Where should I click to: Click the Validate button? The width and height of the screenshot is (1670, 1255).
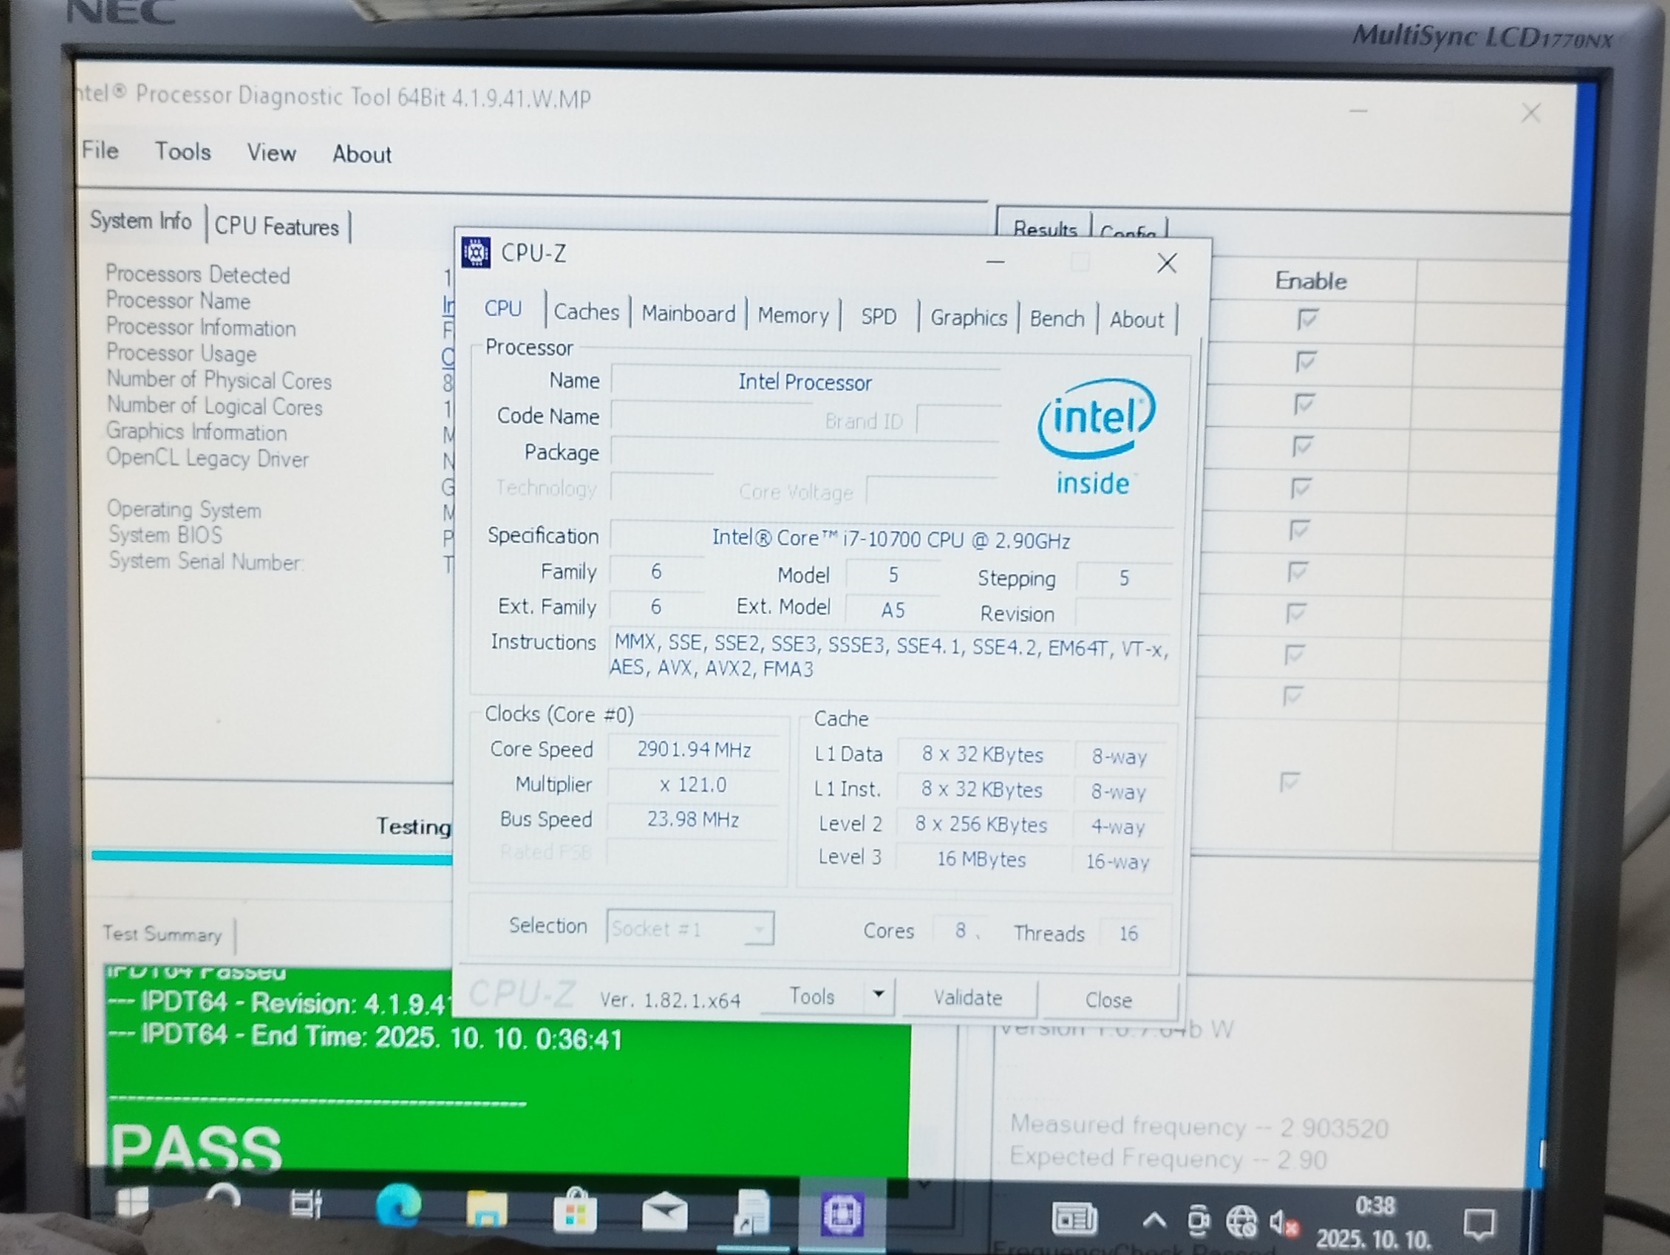coord(968,998)
